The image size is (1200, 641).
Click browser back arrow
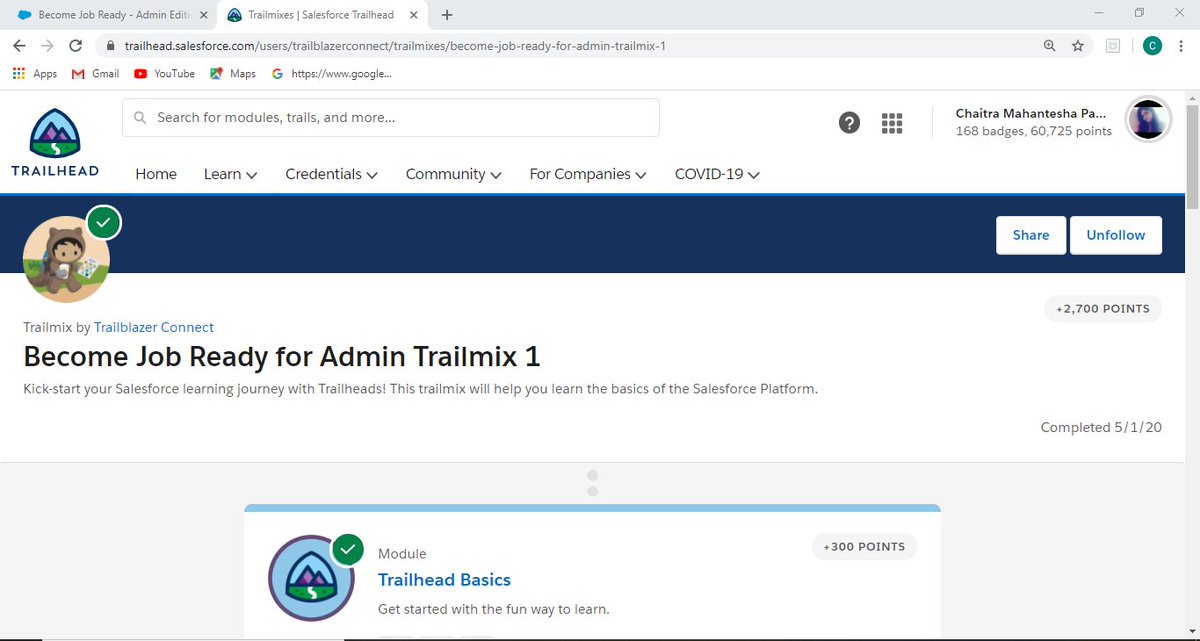pyautogui.click(x=19, y=46)
